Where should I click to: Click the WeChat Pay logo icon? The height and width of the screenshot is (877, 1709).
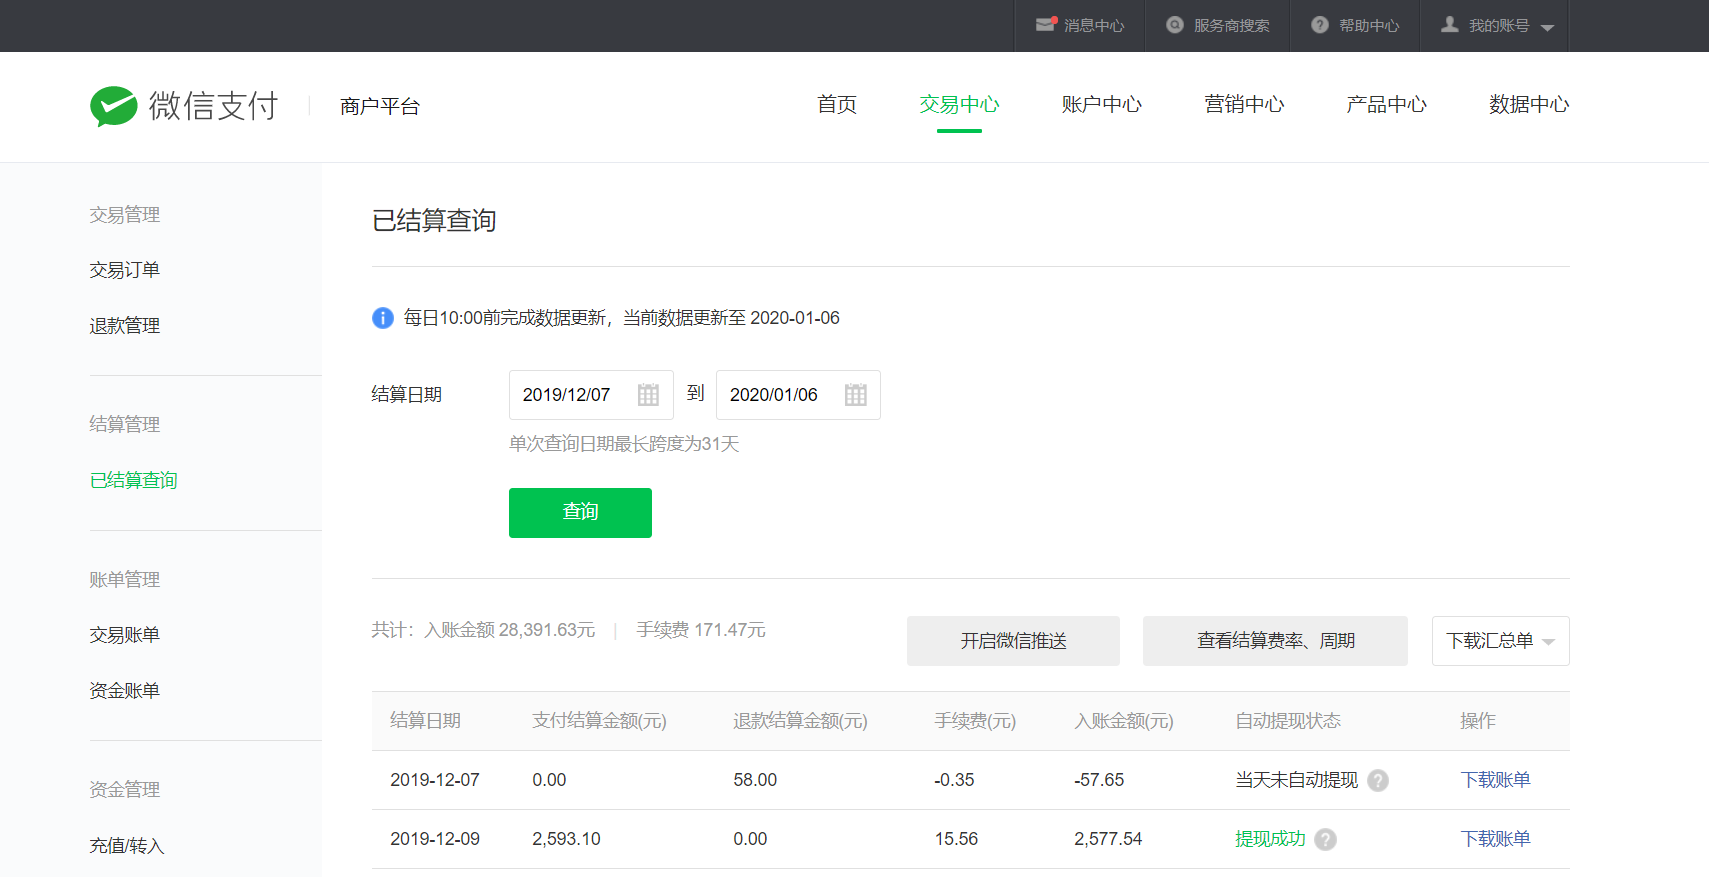(114, 106)
